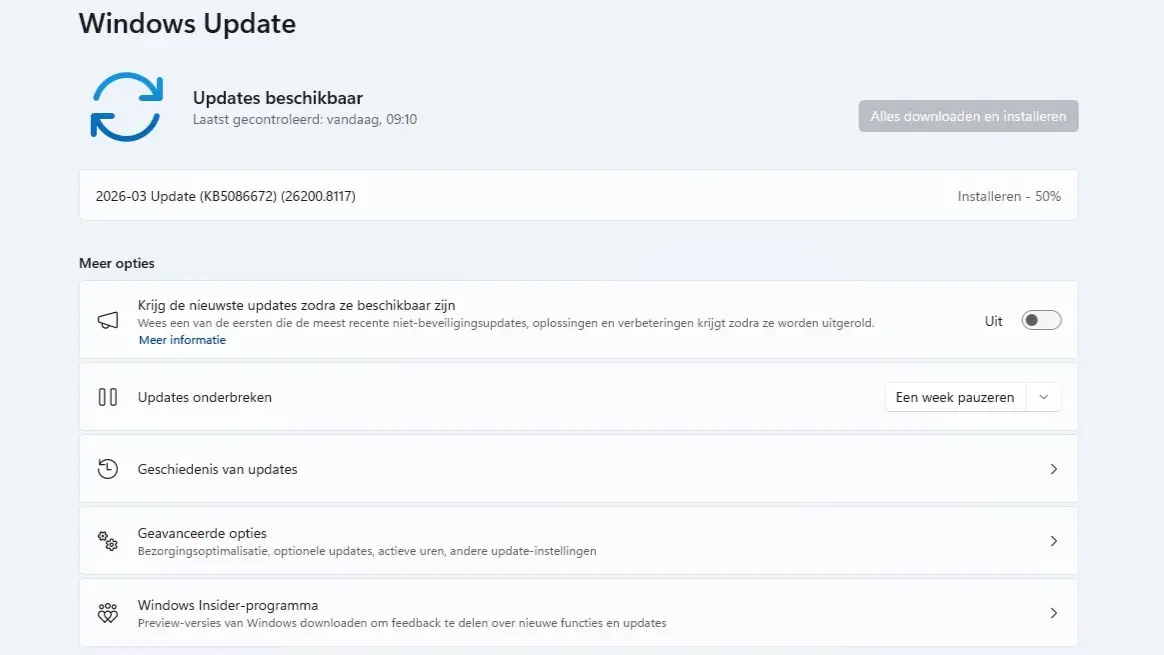This screenshot has height=655, width=1164.
Task: Open the Geschiedenis van updates entry
Action: pos(217,469)
